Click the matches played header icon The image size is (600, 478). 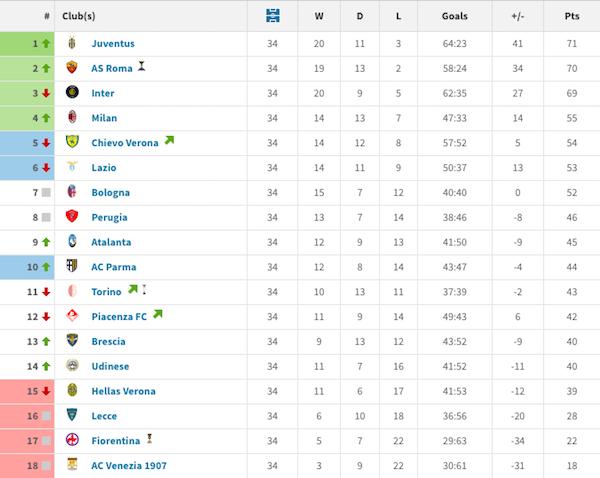[x=273, y=16]
